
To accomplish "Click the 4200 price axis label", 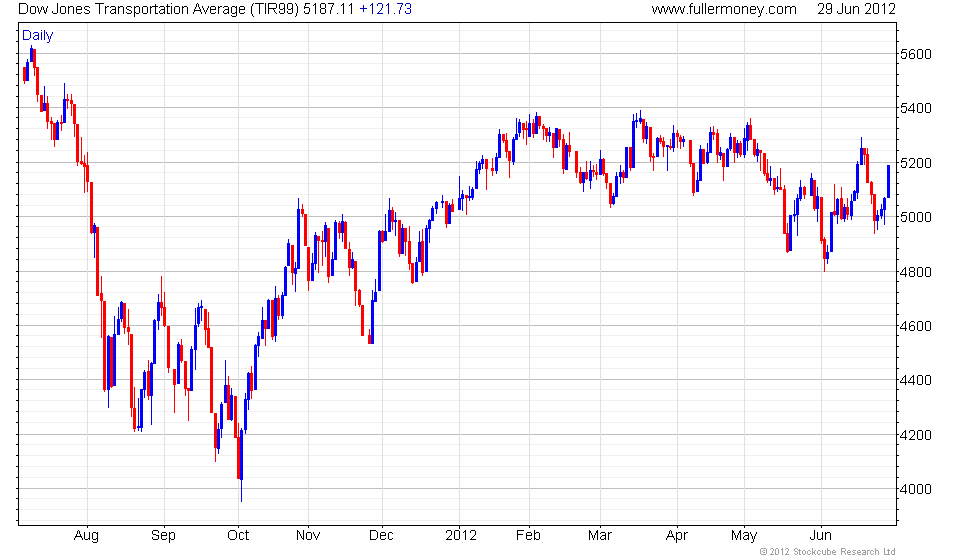I will coord(916,436).
